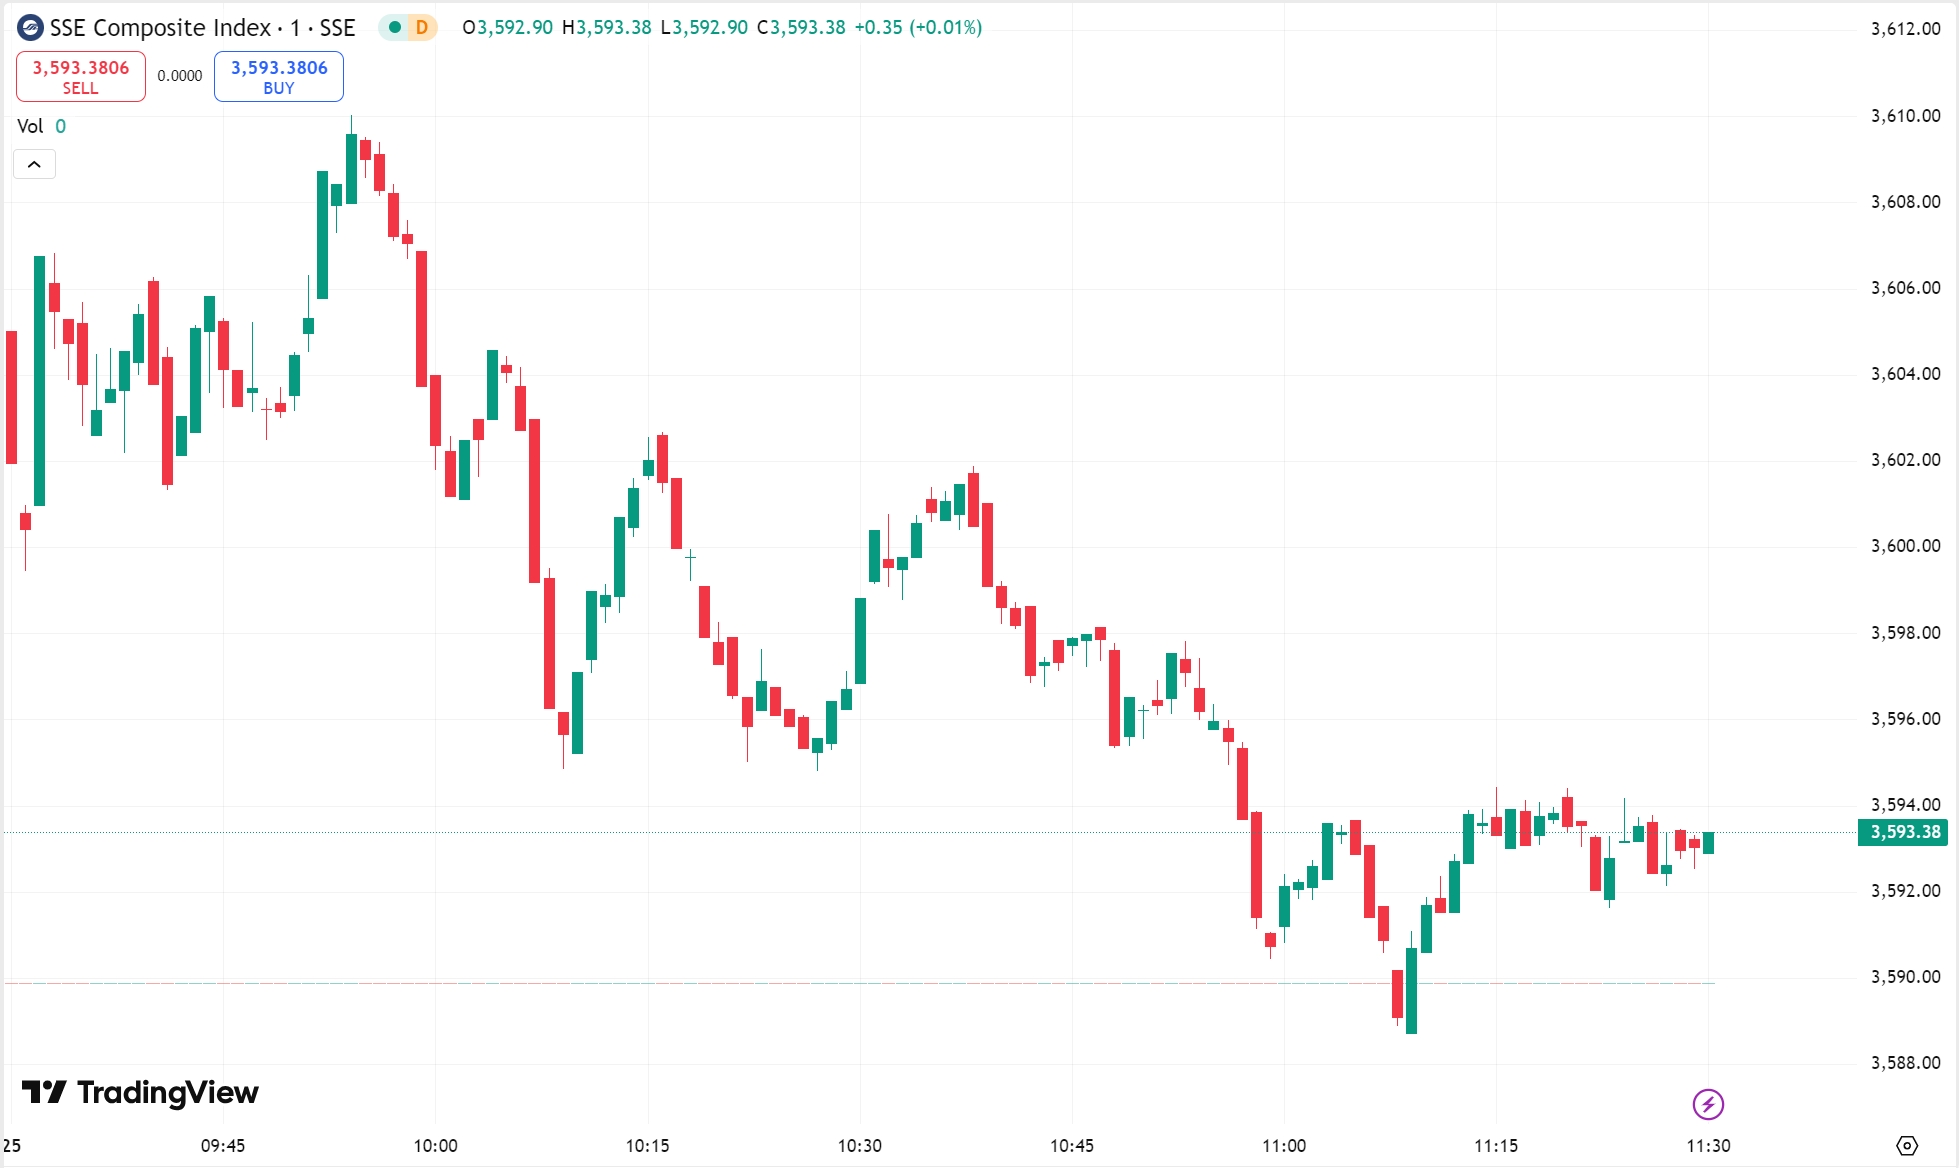Click the 09:45 time axis label
This screenshot has width=1959, height=1168.
pos(223,1146)
